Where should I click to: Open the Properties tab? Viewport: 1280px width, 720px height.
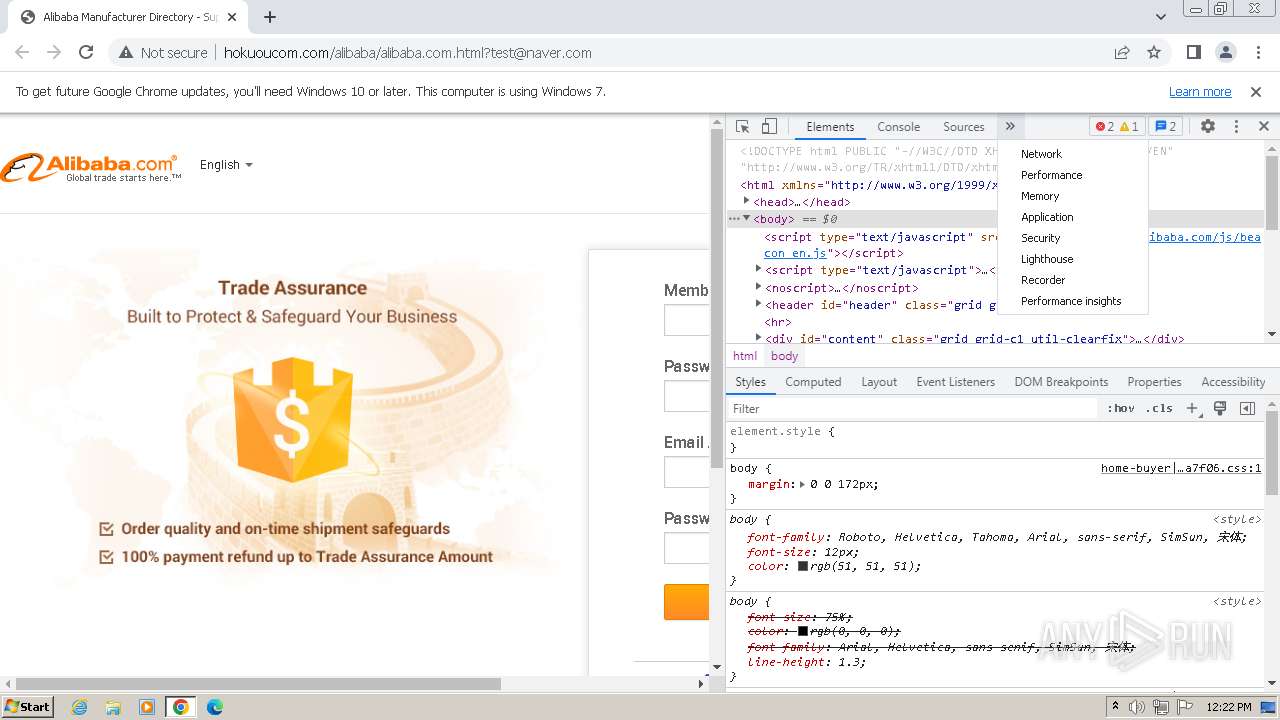click(1154, 382)
